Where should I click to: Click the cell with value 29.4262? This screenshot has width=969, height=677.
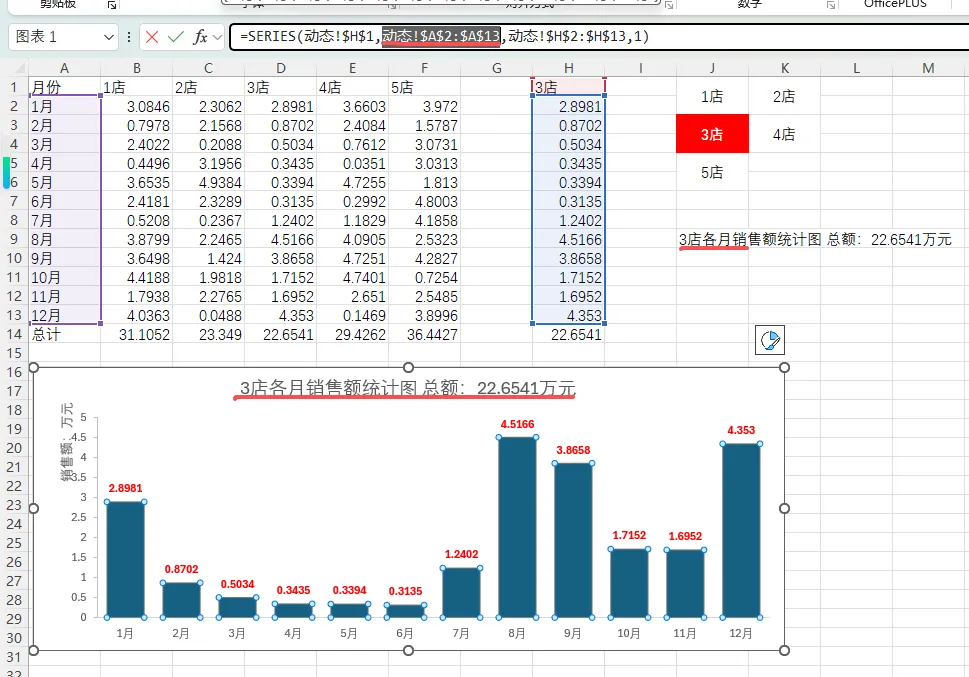352,334
